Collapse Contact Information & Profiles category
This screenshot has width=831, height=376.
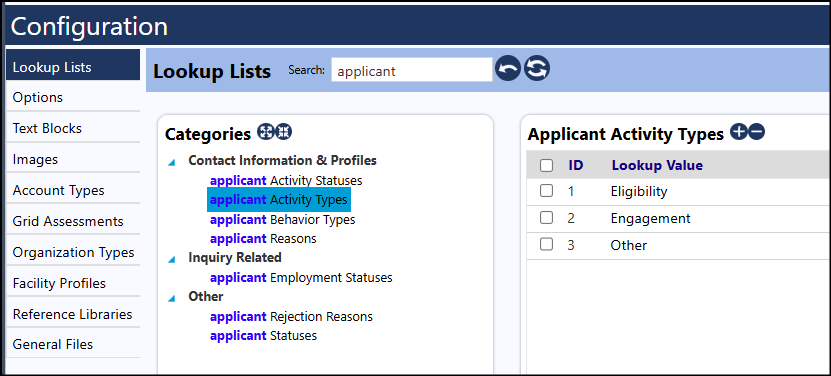171,162
